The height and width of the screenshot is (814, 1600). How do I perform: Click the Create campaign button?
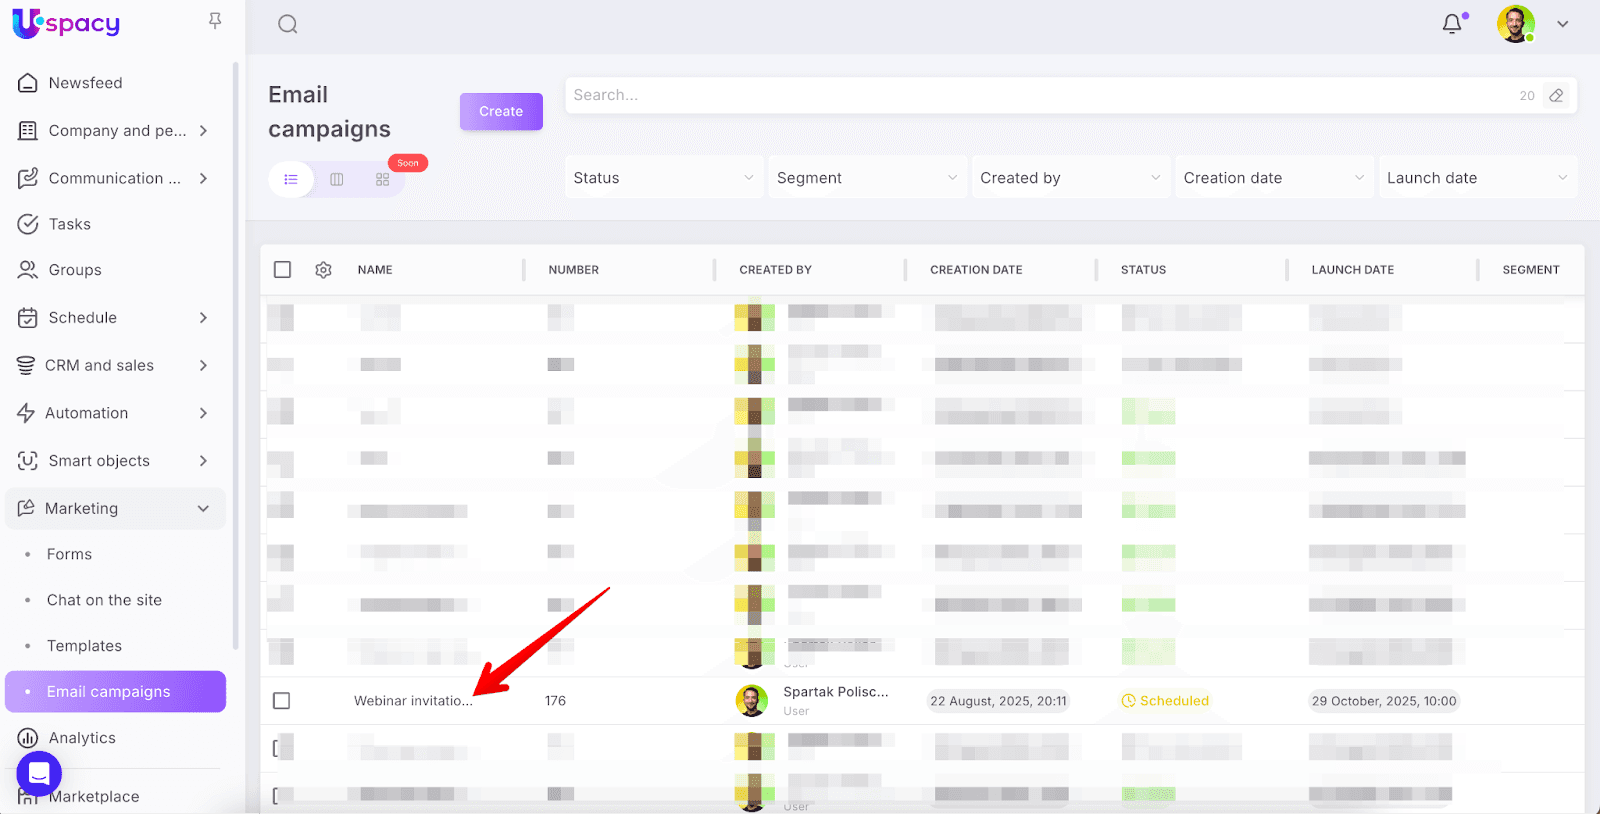coord(501,112)
